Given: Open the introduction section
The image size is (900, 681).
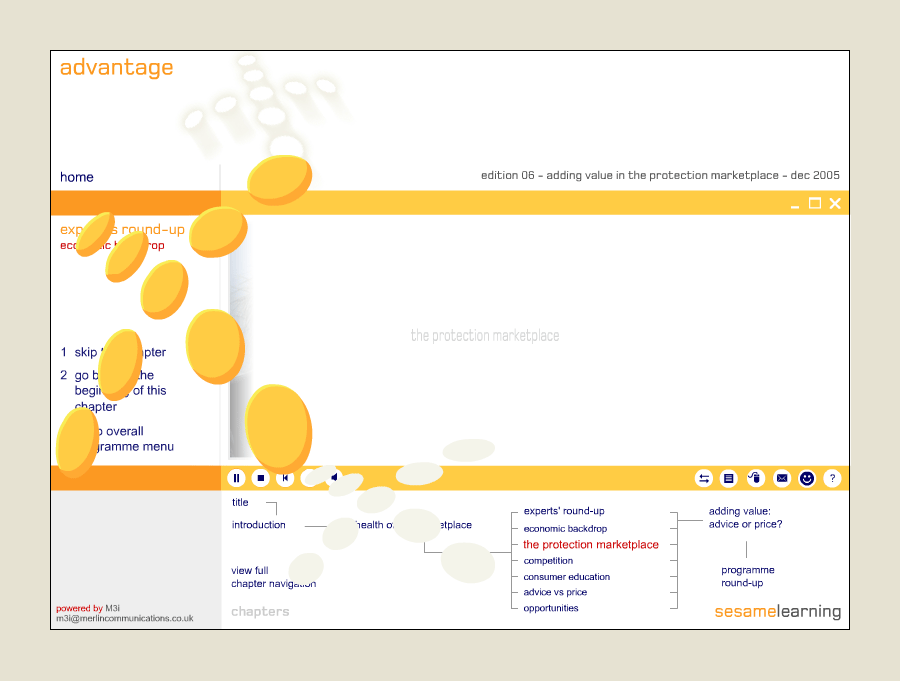Looking at the screenshot, I should point(258,525).
